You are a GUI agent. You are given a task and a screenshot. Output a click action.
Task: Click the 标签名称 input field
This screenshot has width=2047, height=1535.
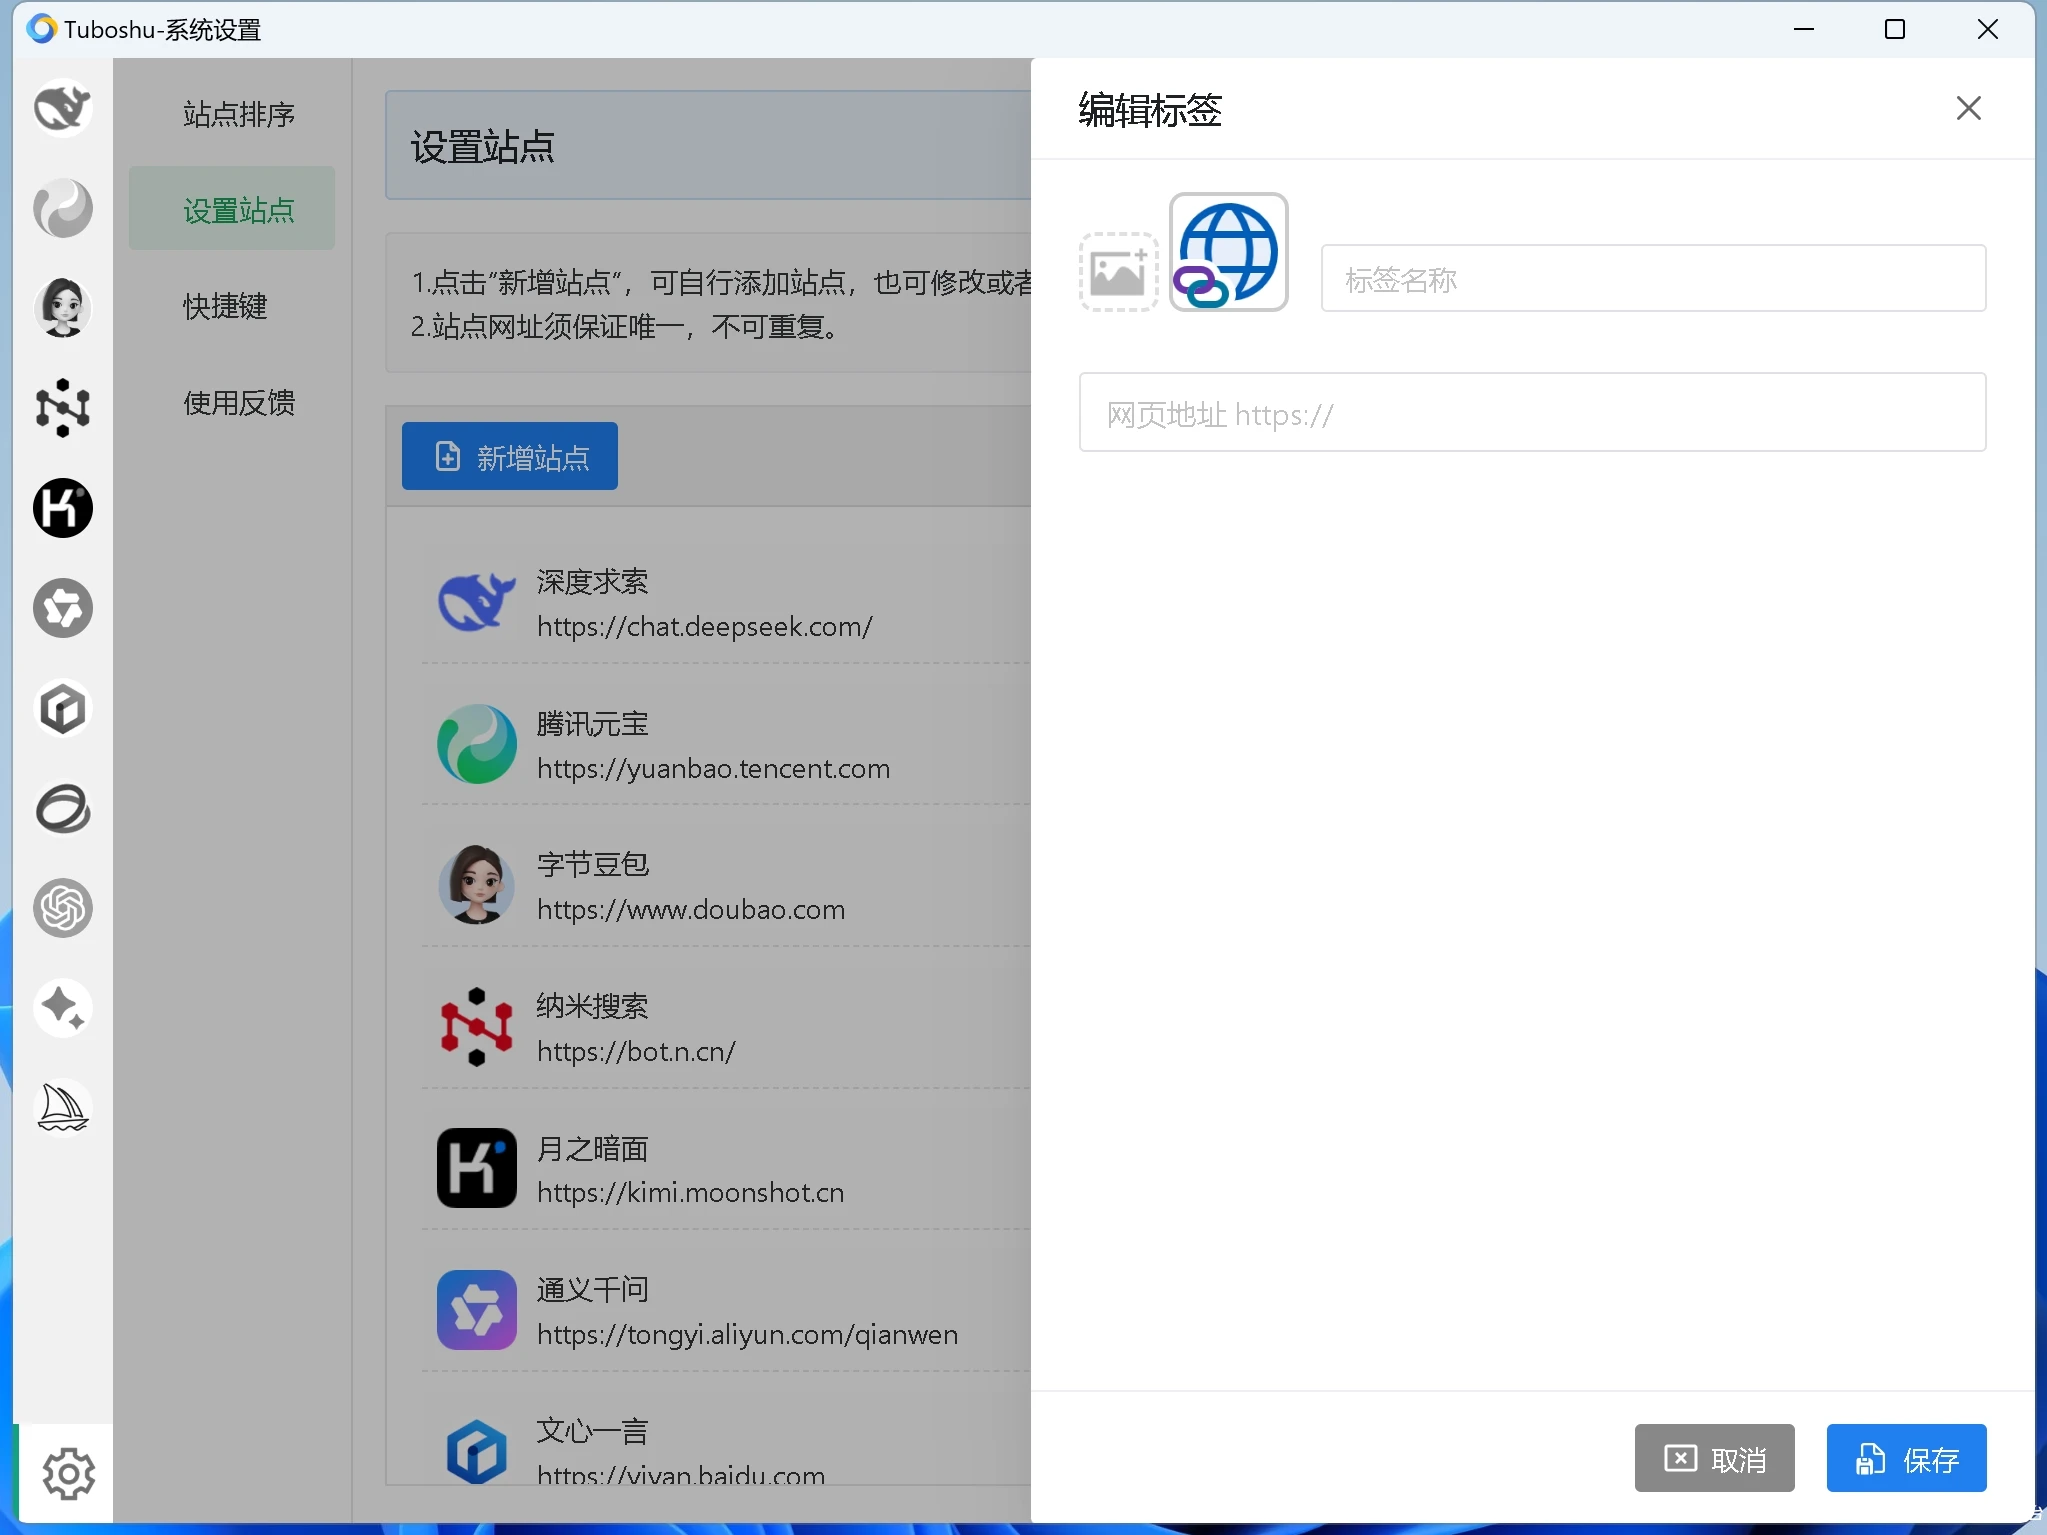1652,278
